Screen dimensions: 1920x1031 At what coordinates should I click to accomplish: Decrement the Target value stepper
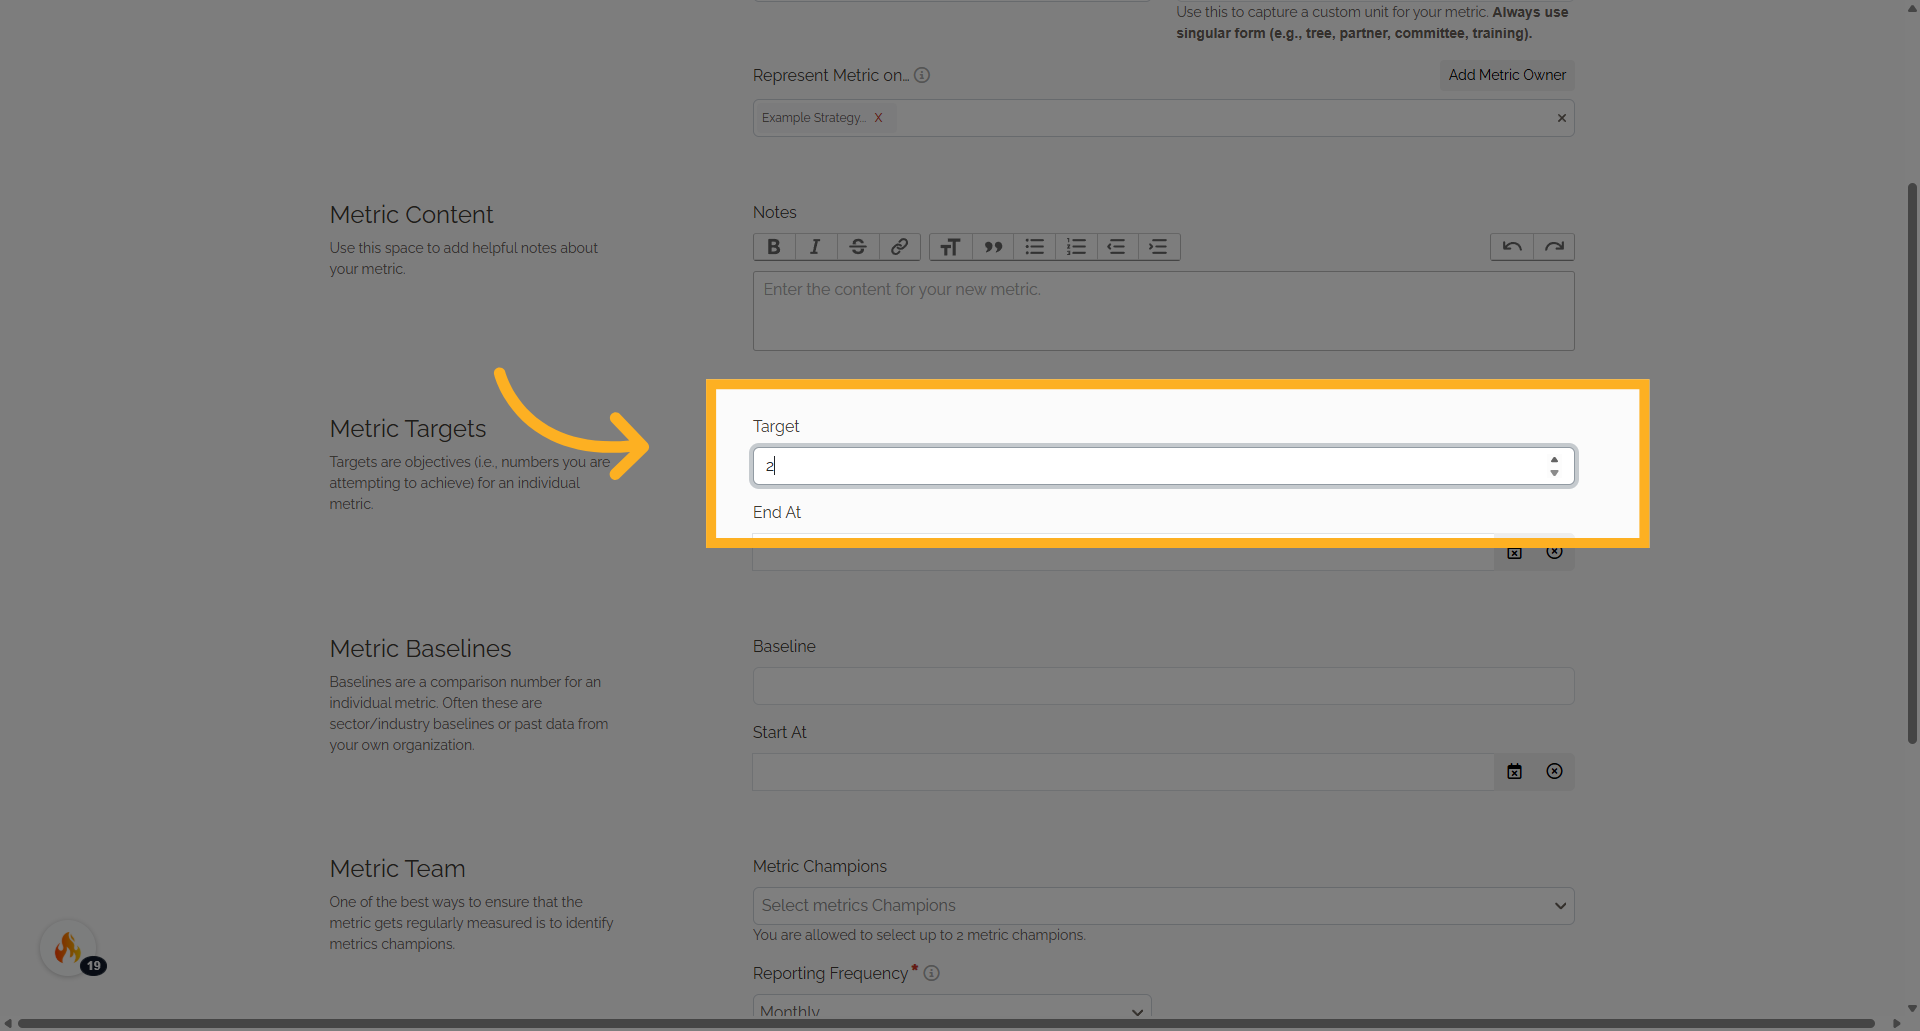click(x=1554, y=473)
